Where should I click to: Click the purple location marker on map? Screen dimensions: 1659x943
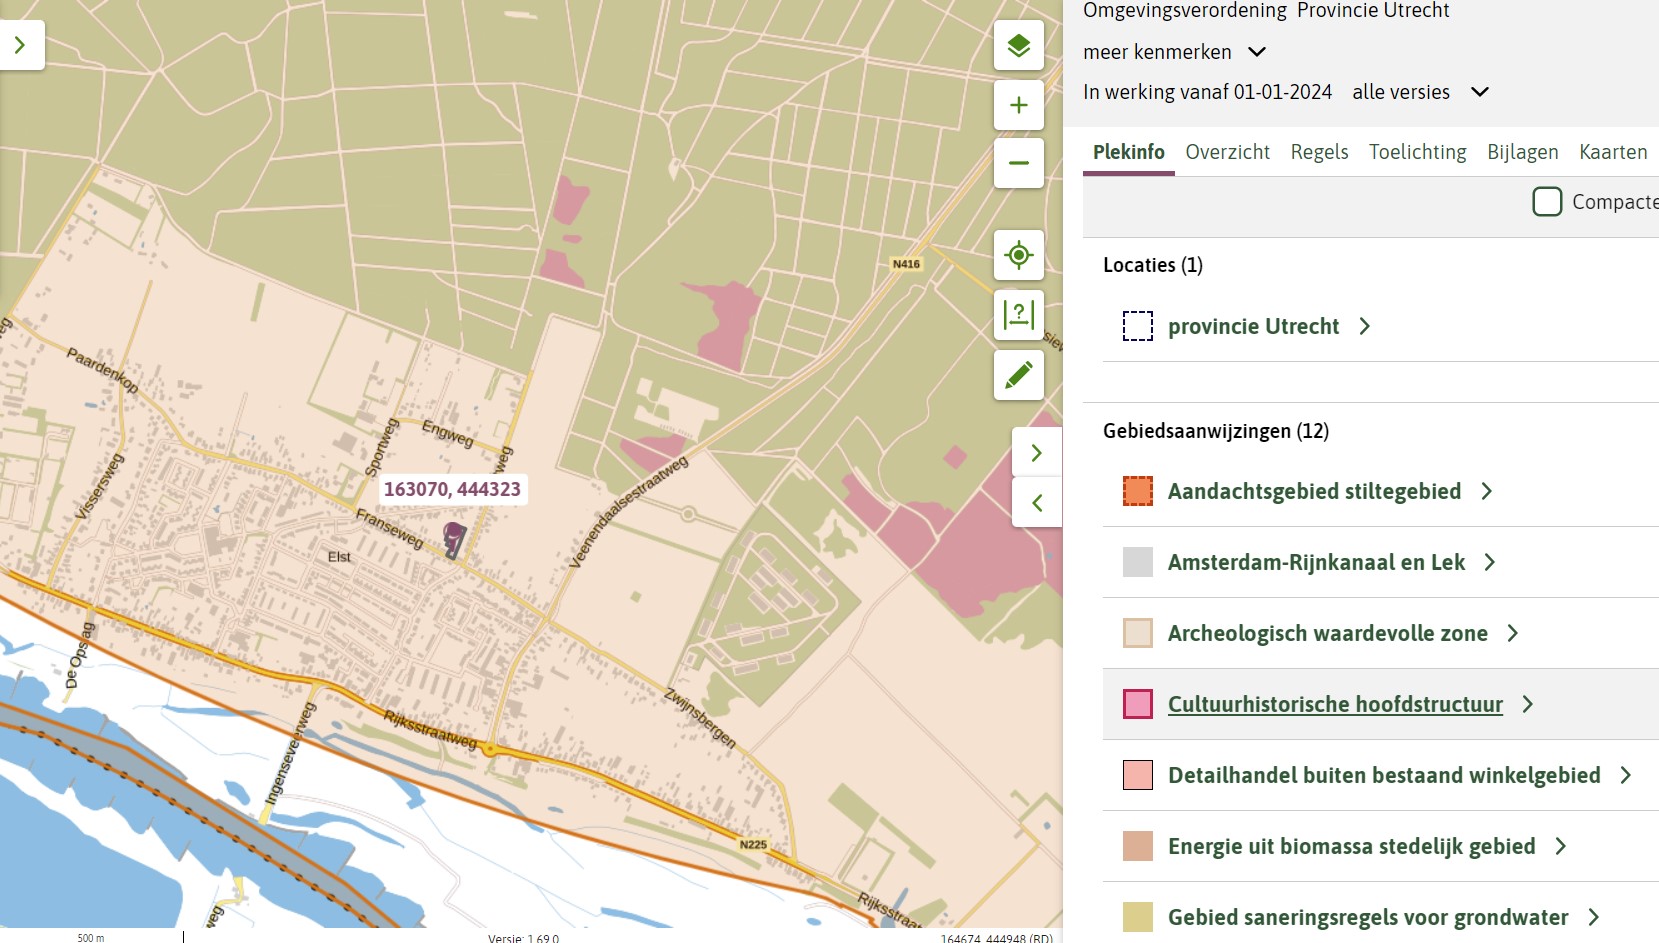pos(454,538)
